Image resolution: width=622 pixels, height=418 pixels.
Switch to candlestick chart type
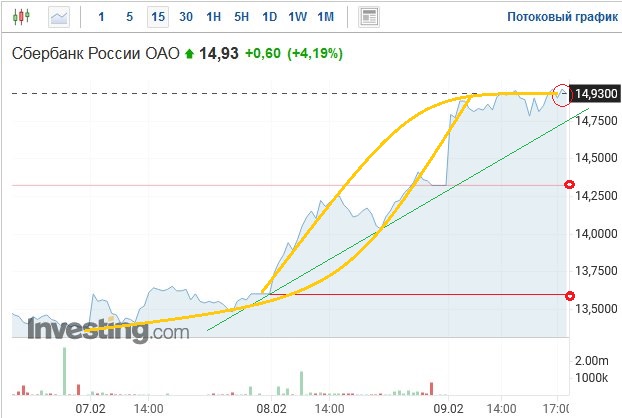[21, 17]
